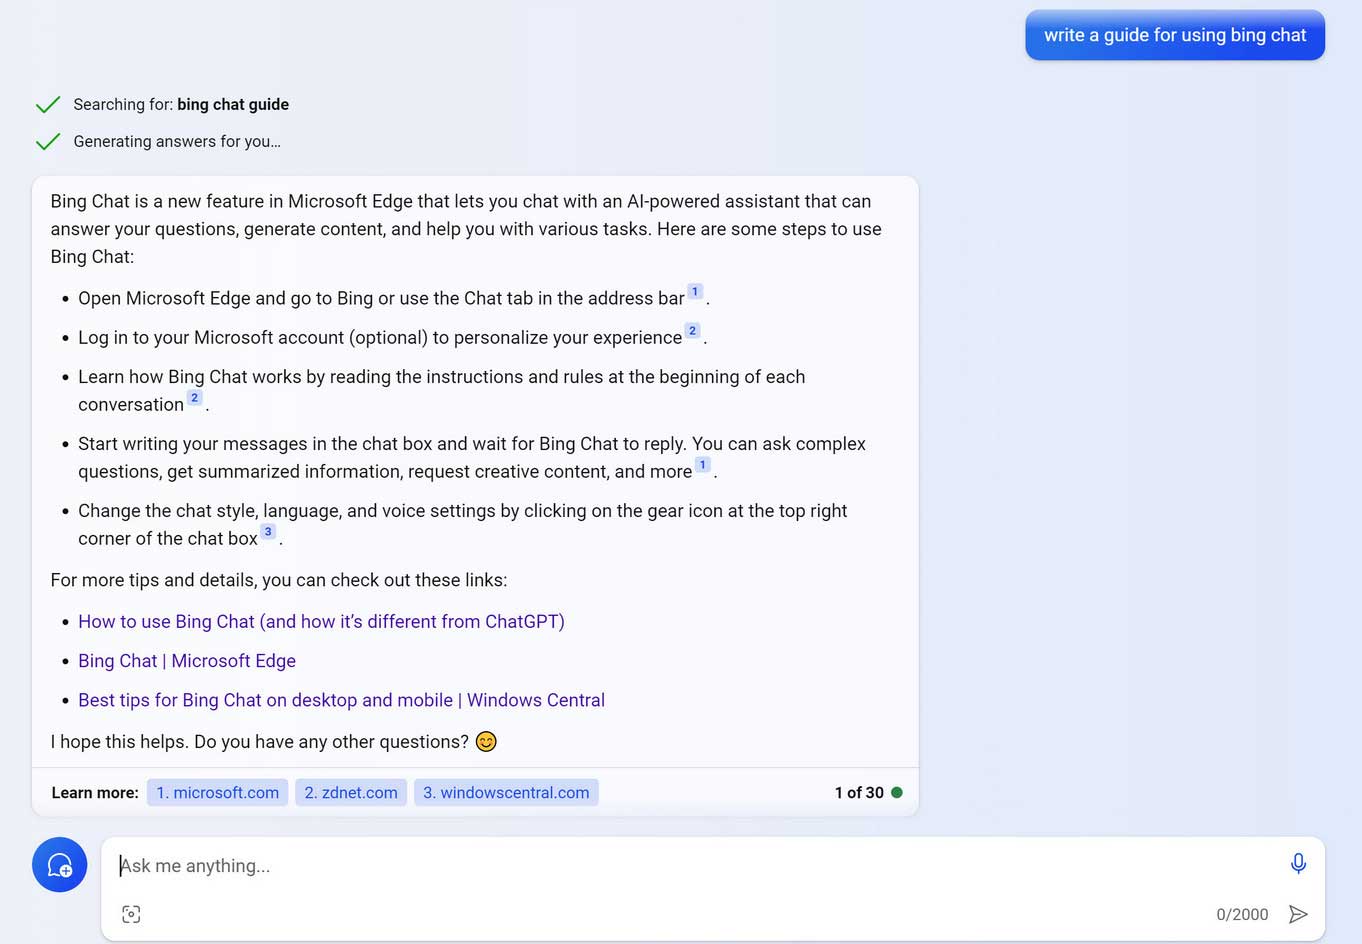Click the zdnet.com source button

tap(351, 792)
